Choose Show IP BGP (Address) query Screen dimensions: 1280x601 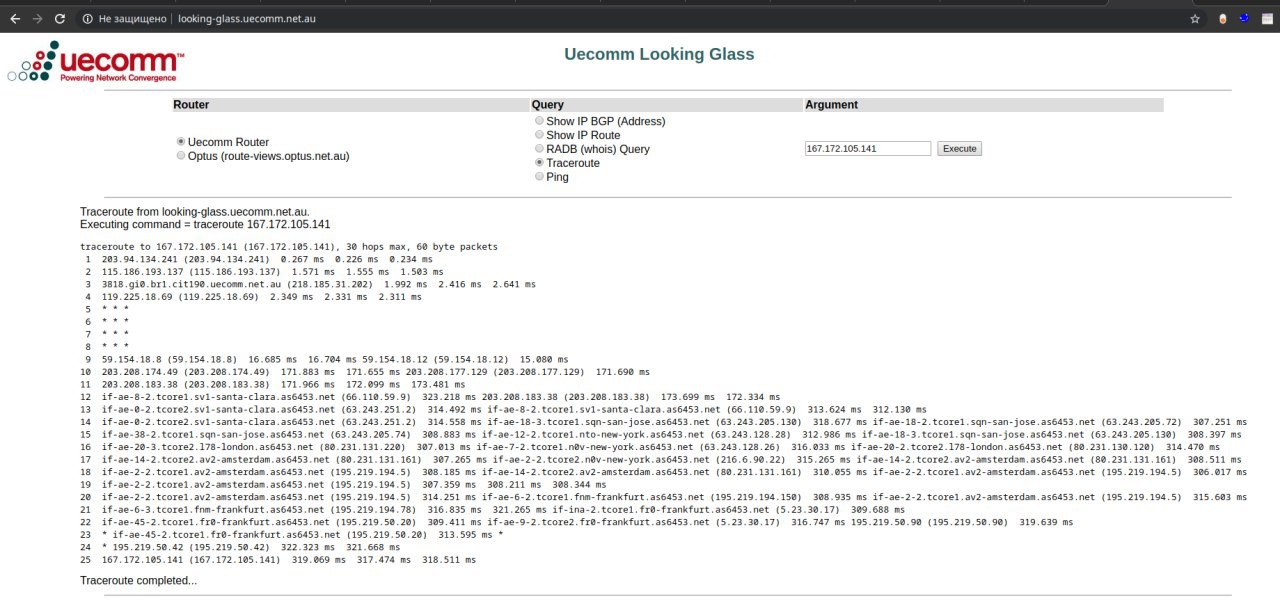[540, 121]
